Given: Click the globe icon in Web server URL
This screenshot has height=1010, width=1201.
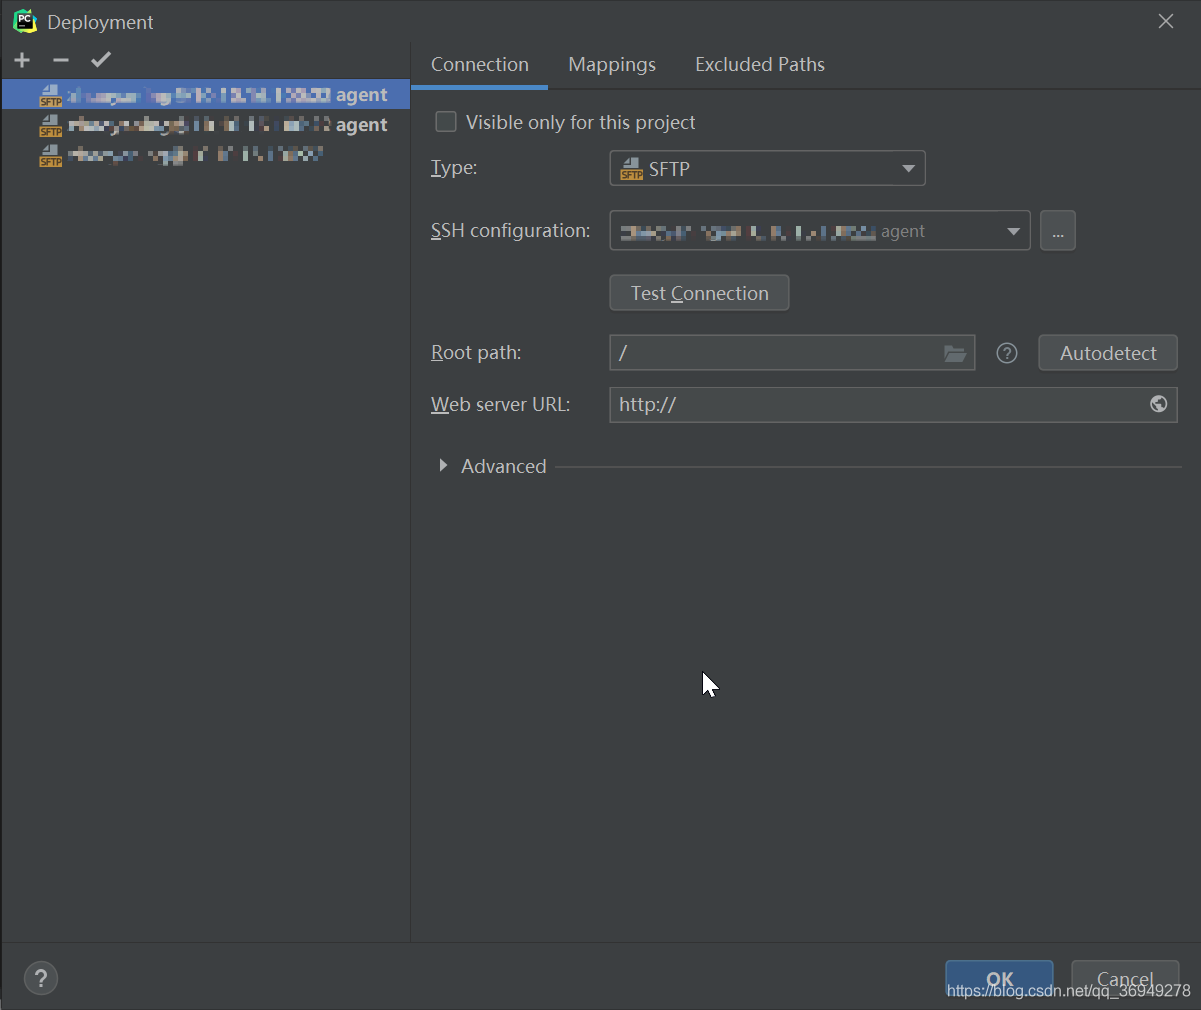Looking at the screenshot, I should pyautogui.click(x=1158, y=404).
